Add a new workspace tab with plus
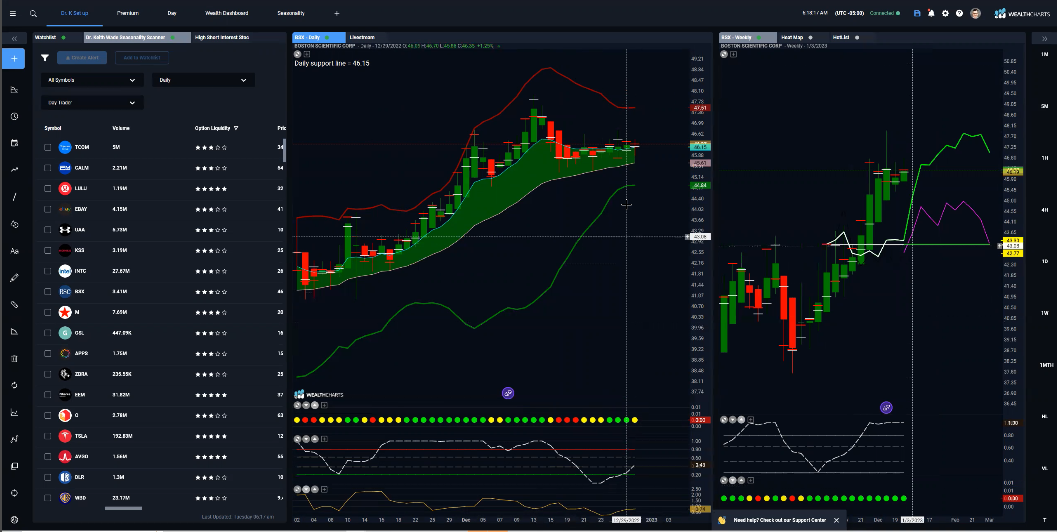Image resolution: width=1057 pixels, height=532 pixels. tap(336, 13)
